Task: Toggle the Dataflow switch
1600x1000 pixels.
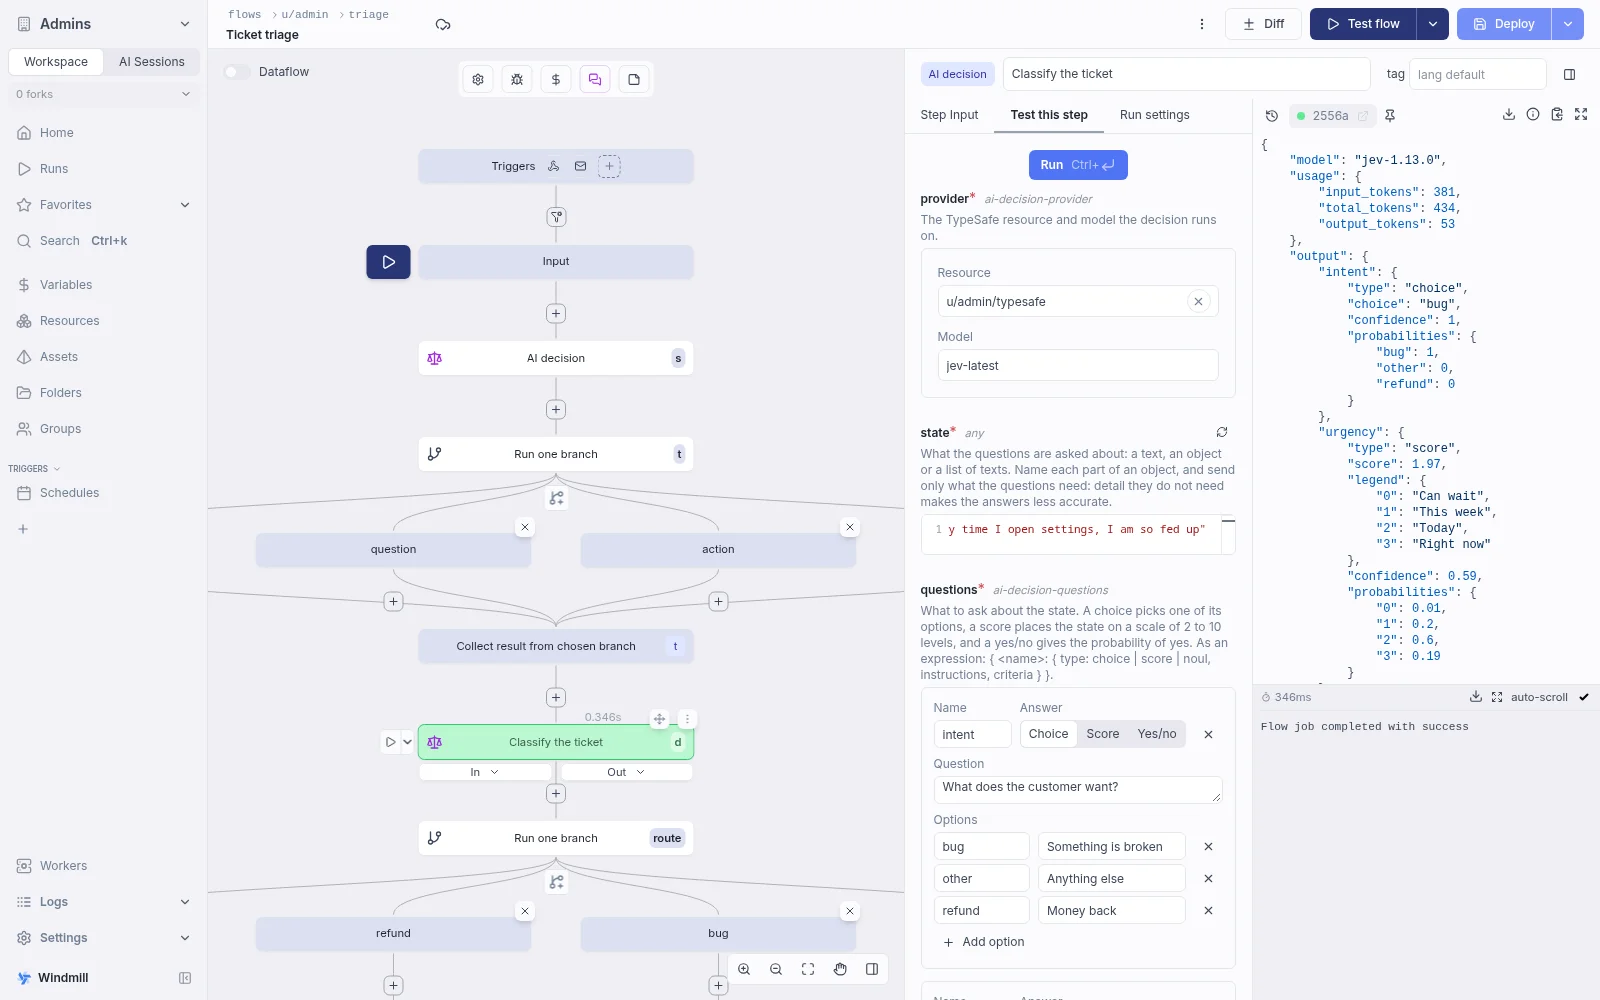Action: (237, 72)
